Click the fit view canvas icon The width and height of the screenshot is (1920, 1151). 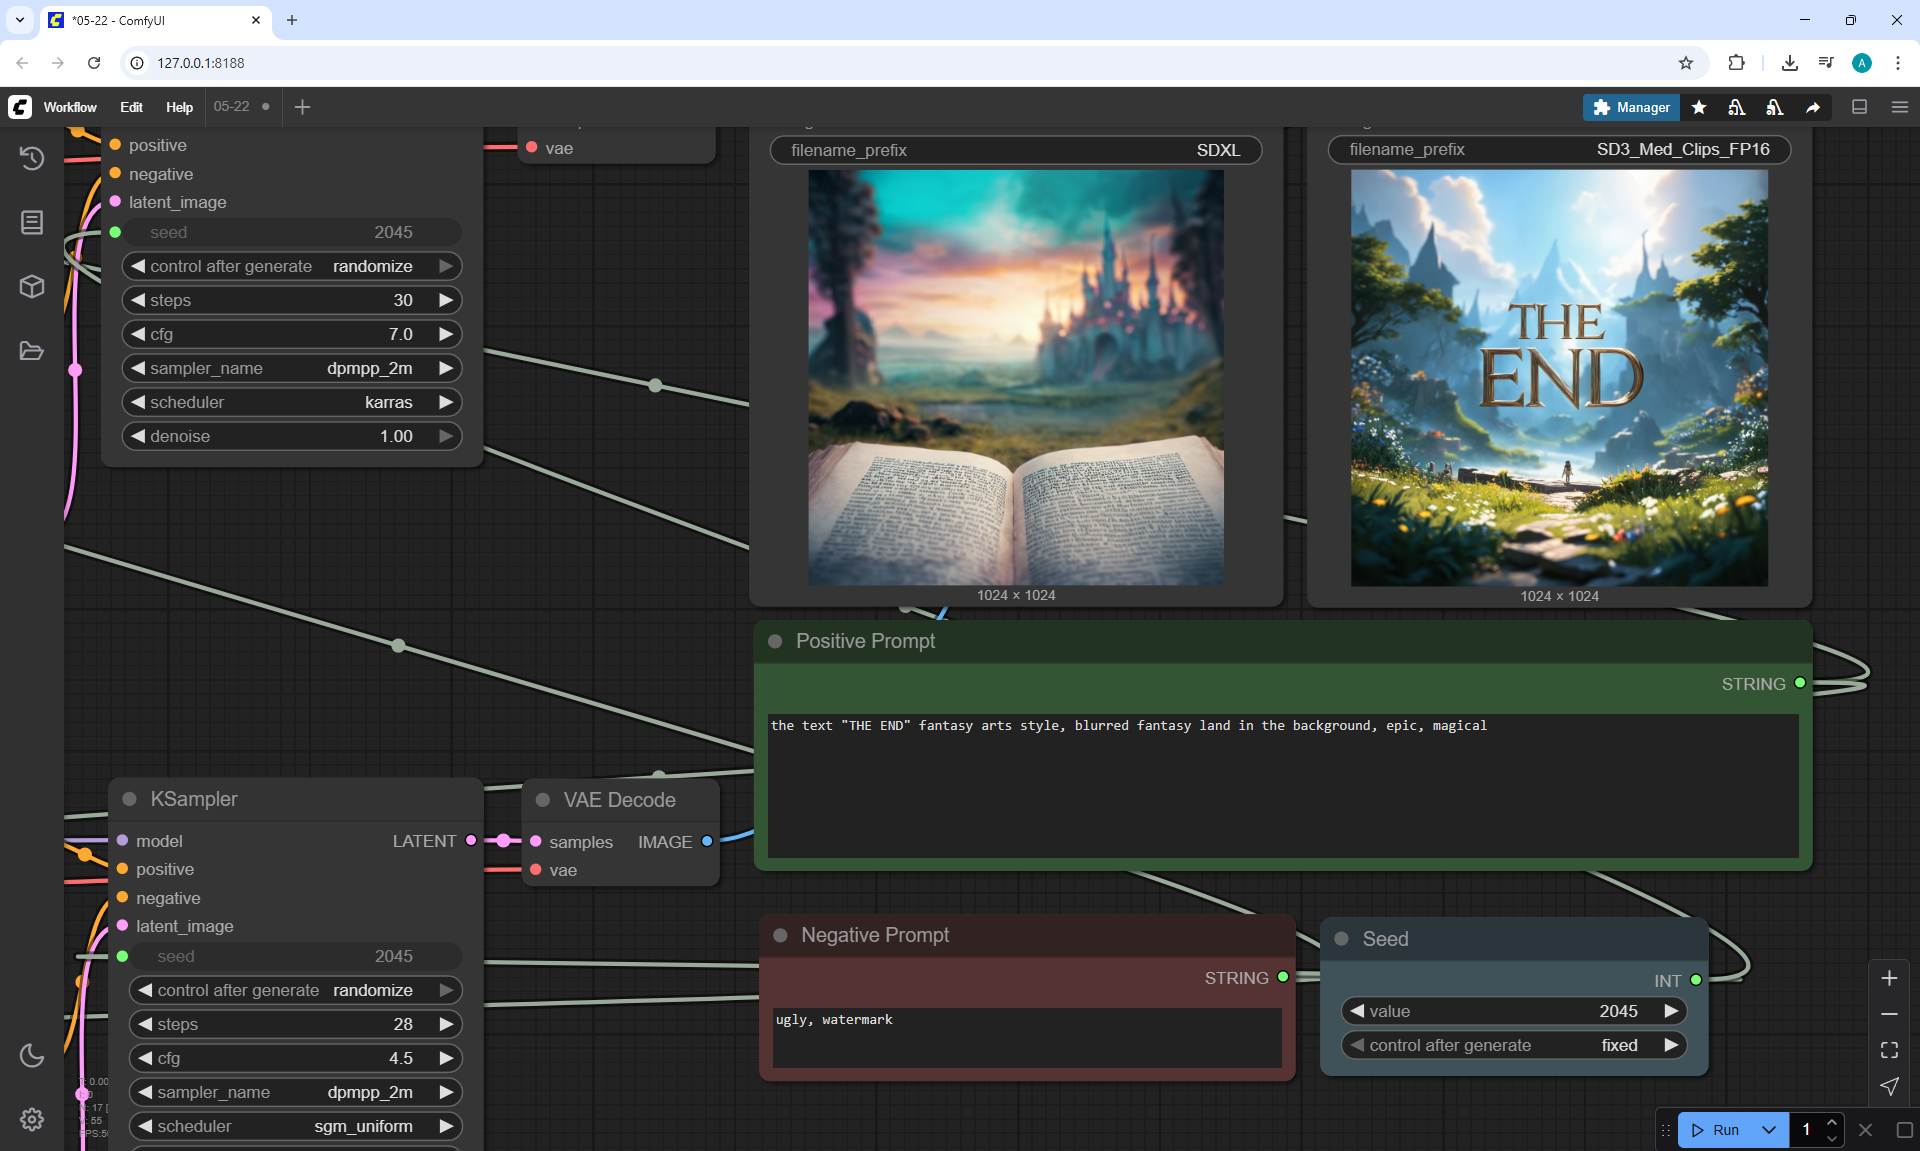[x=1889, y=1050]
